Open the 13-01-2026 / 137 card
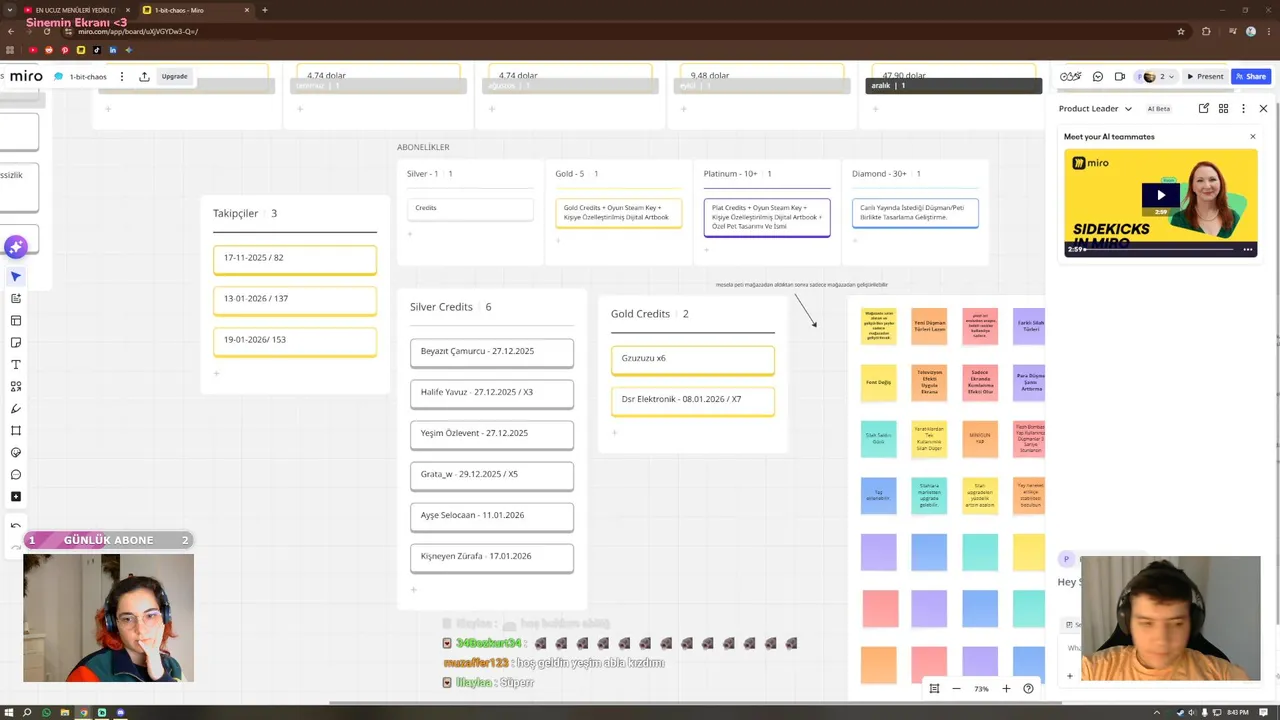Image resolution: width=1280 pixels, height=720 pixels. 295,300
